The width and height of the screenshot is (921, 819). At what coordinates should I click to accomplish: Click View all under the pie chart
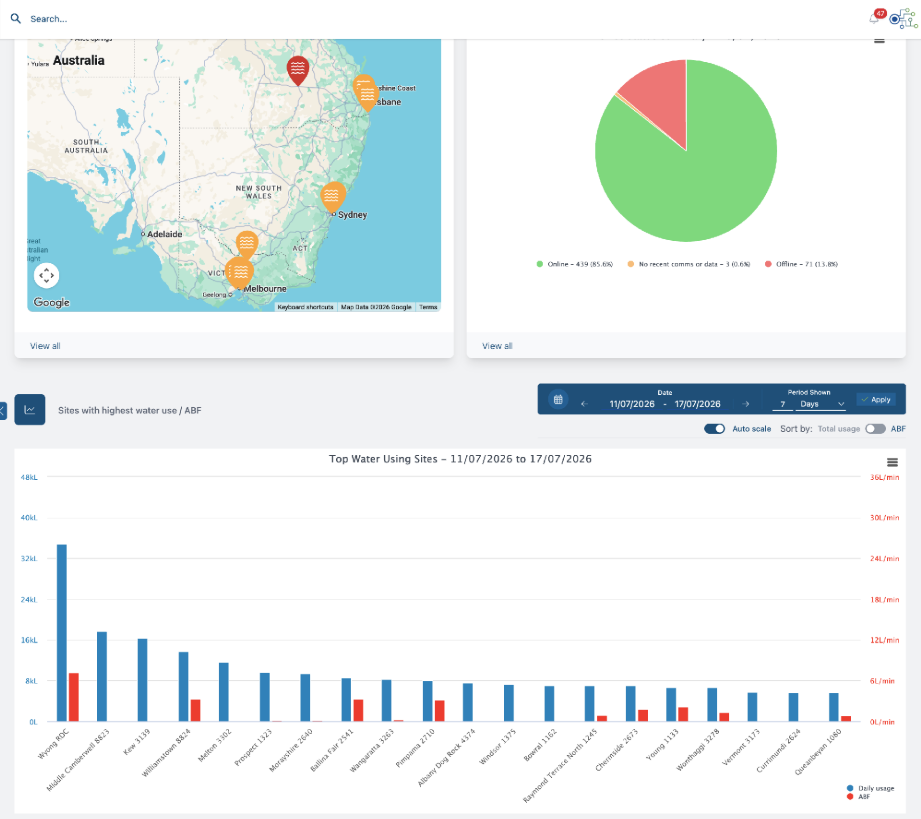(497, 346)
